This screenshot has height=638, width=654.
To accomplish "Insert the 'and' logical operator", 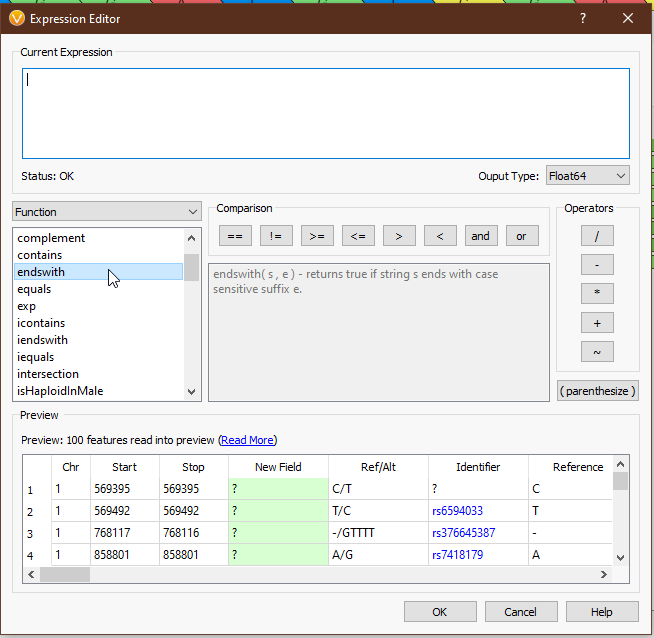I will click(481, 236).
